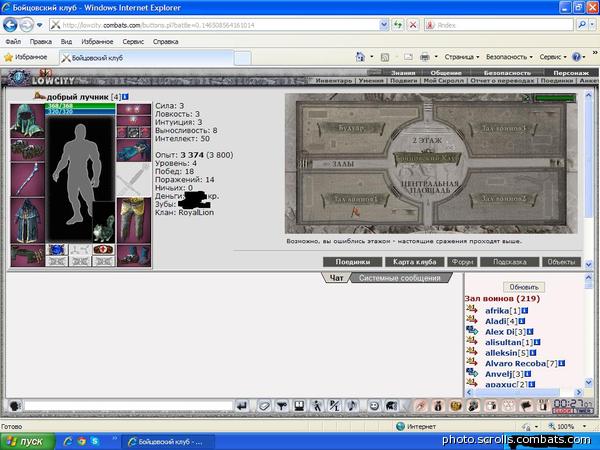Click the money bag icon in bottom bar

(x=438, y=406)
